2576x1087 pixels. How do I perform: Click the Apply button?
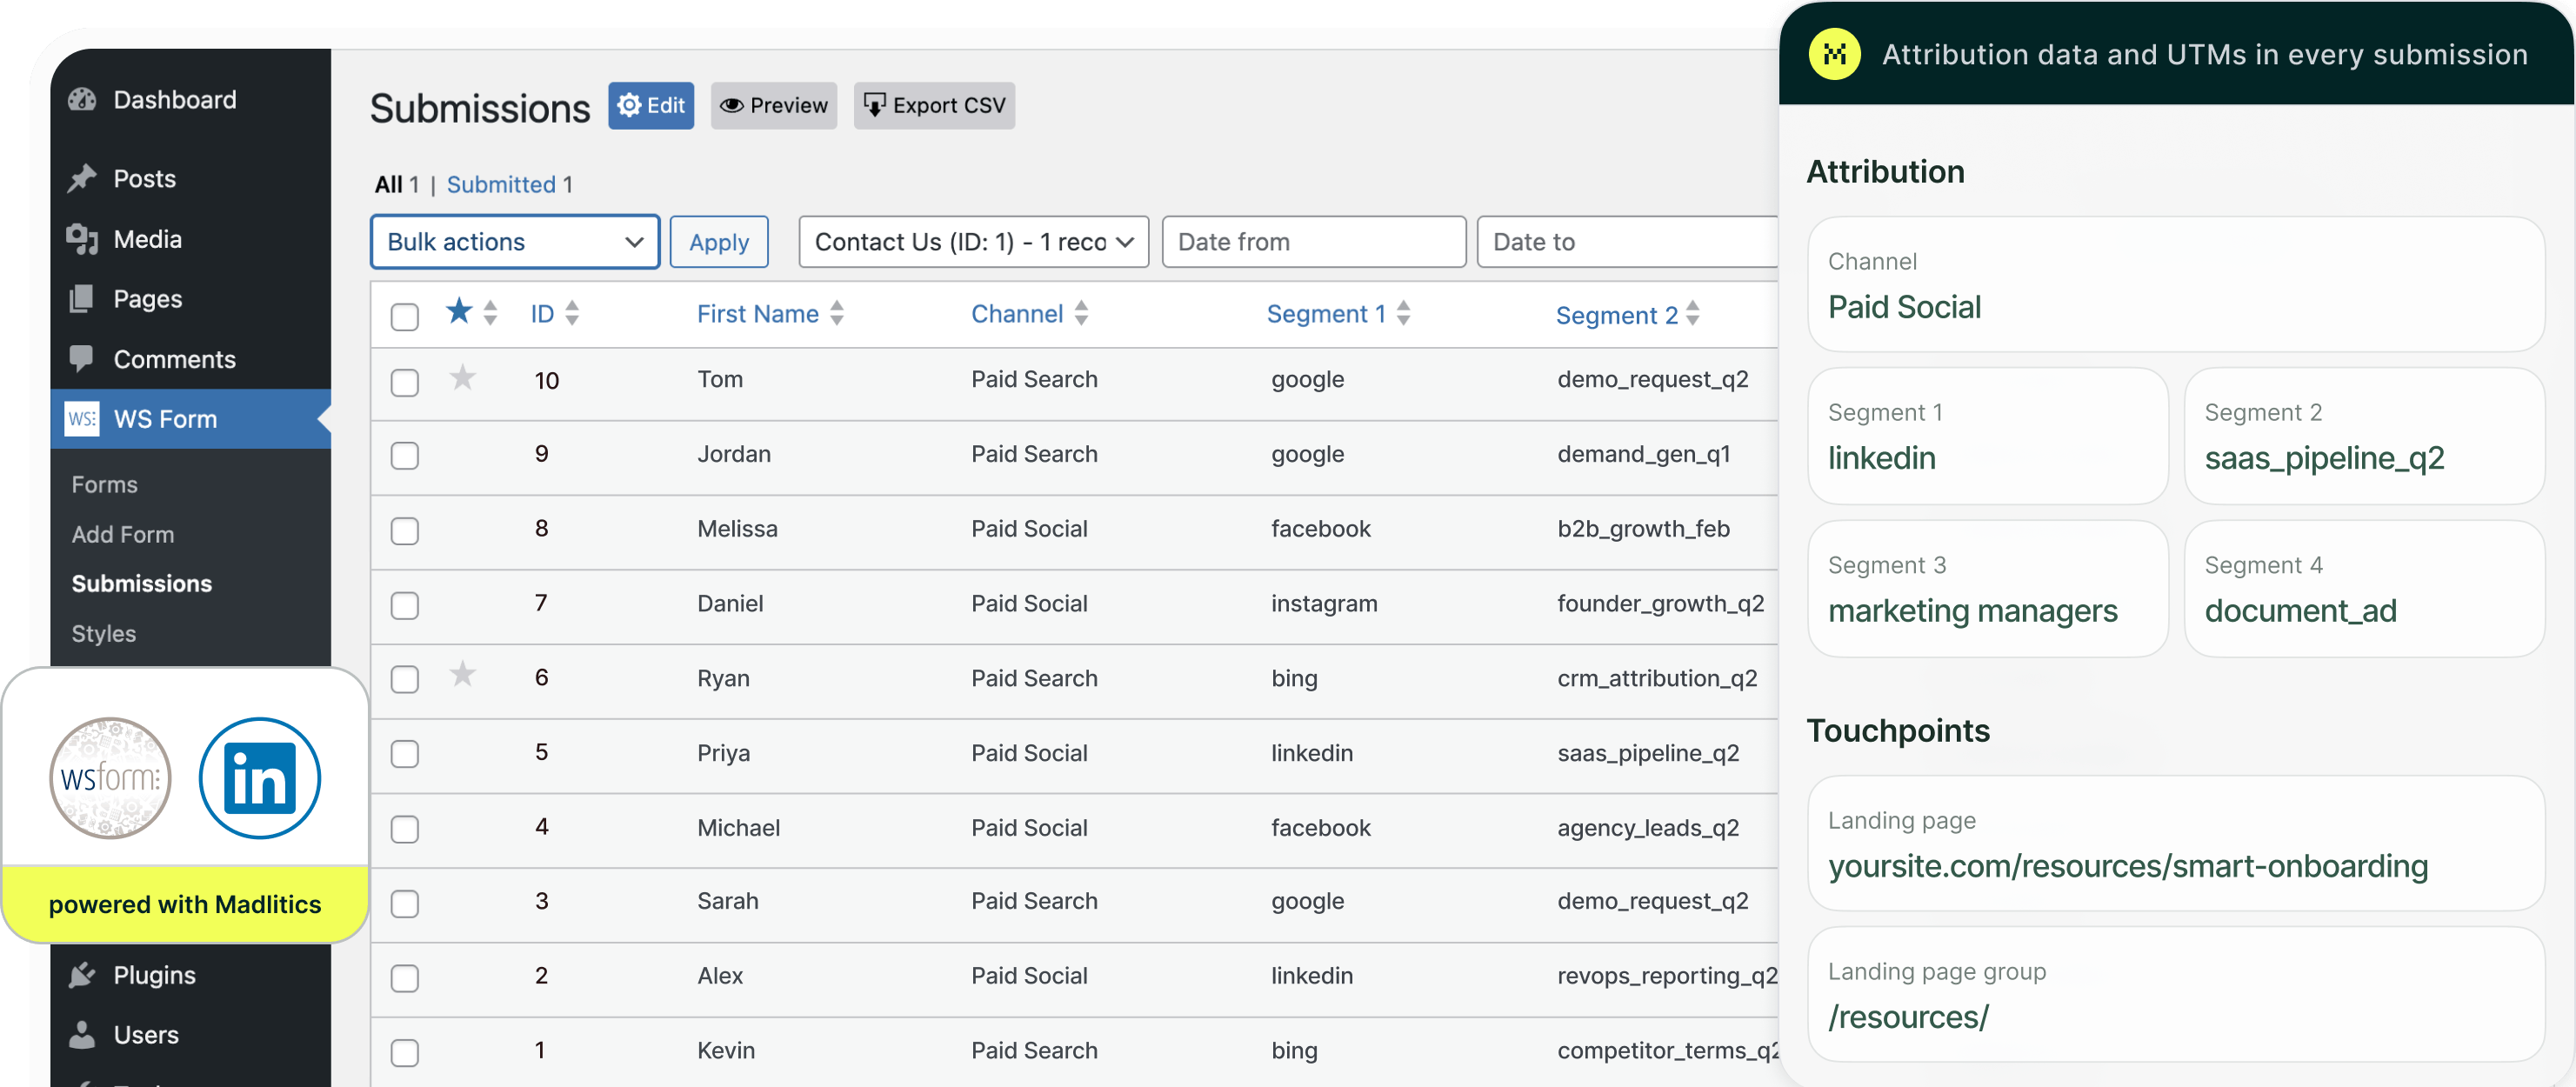pyautogui.click(x=719, y=242)
